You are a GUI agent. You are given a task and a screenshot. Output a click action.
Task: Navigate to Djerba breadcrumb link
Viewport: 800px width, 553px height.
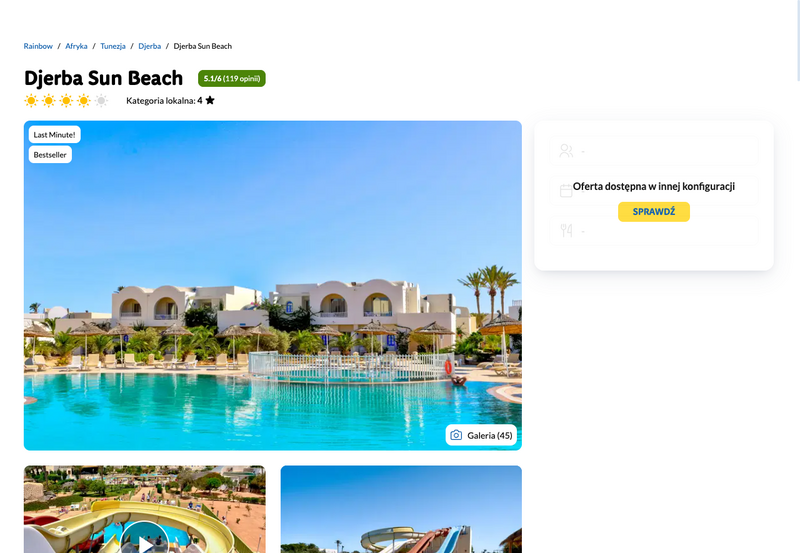(149, 46)
